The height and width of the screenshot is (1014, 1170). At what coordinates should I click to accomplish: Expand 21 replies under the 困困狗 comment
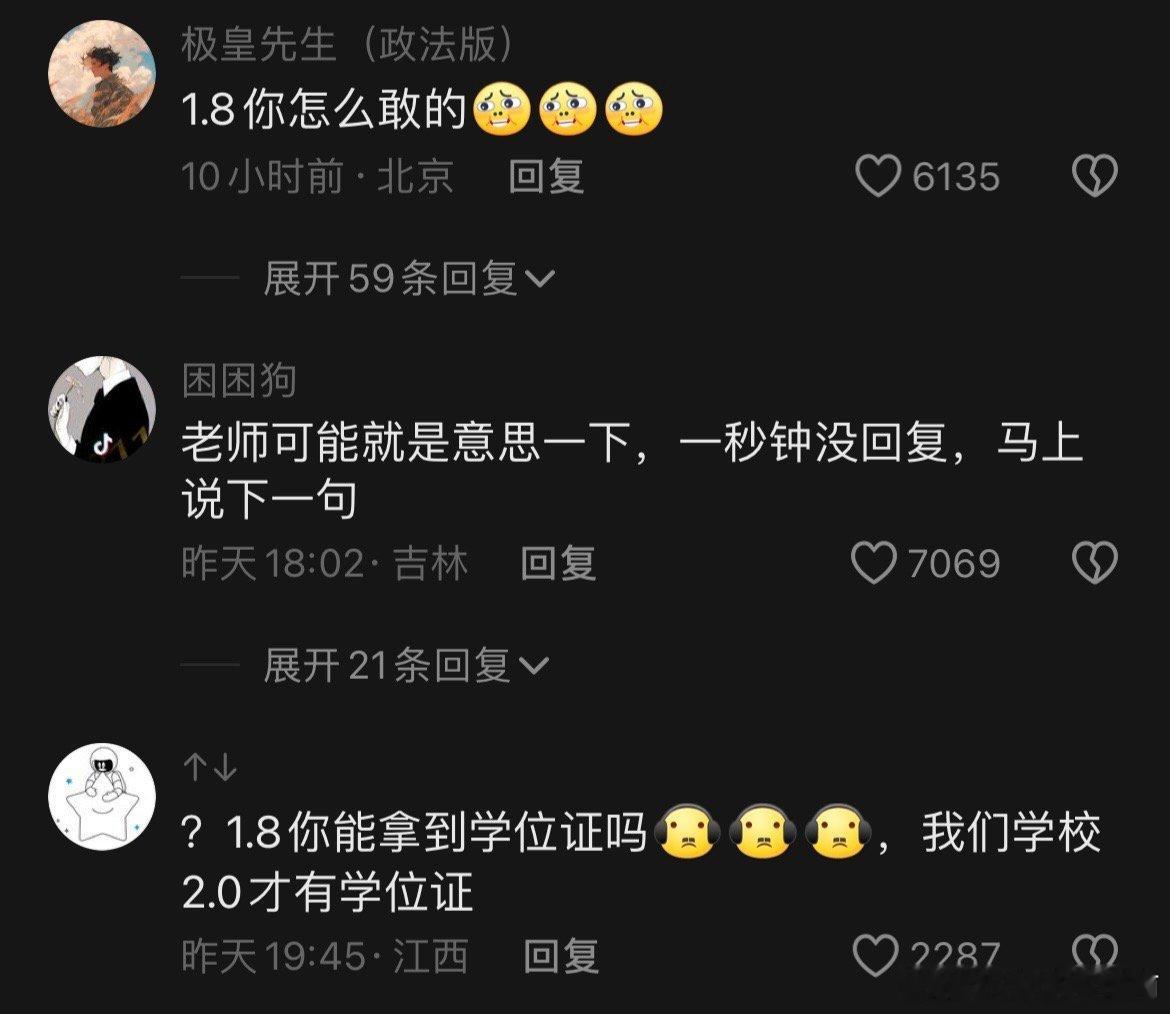click(x=406, y=665)
